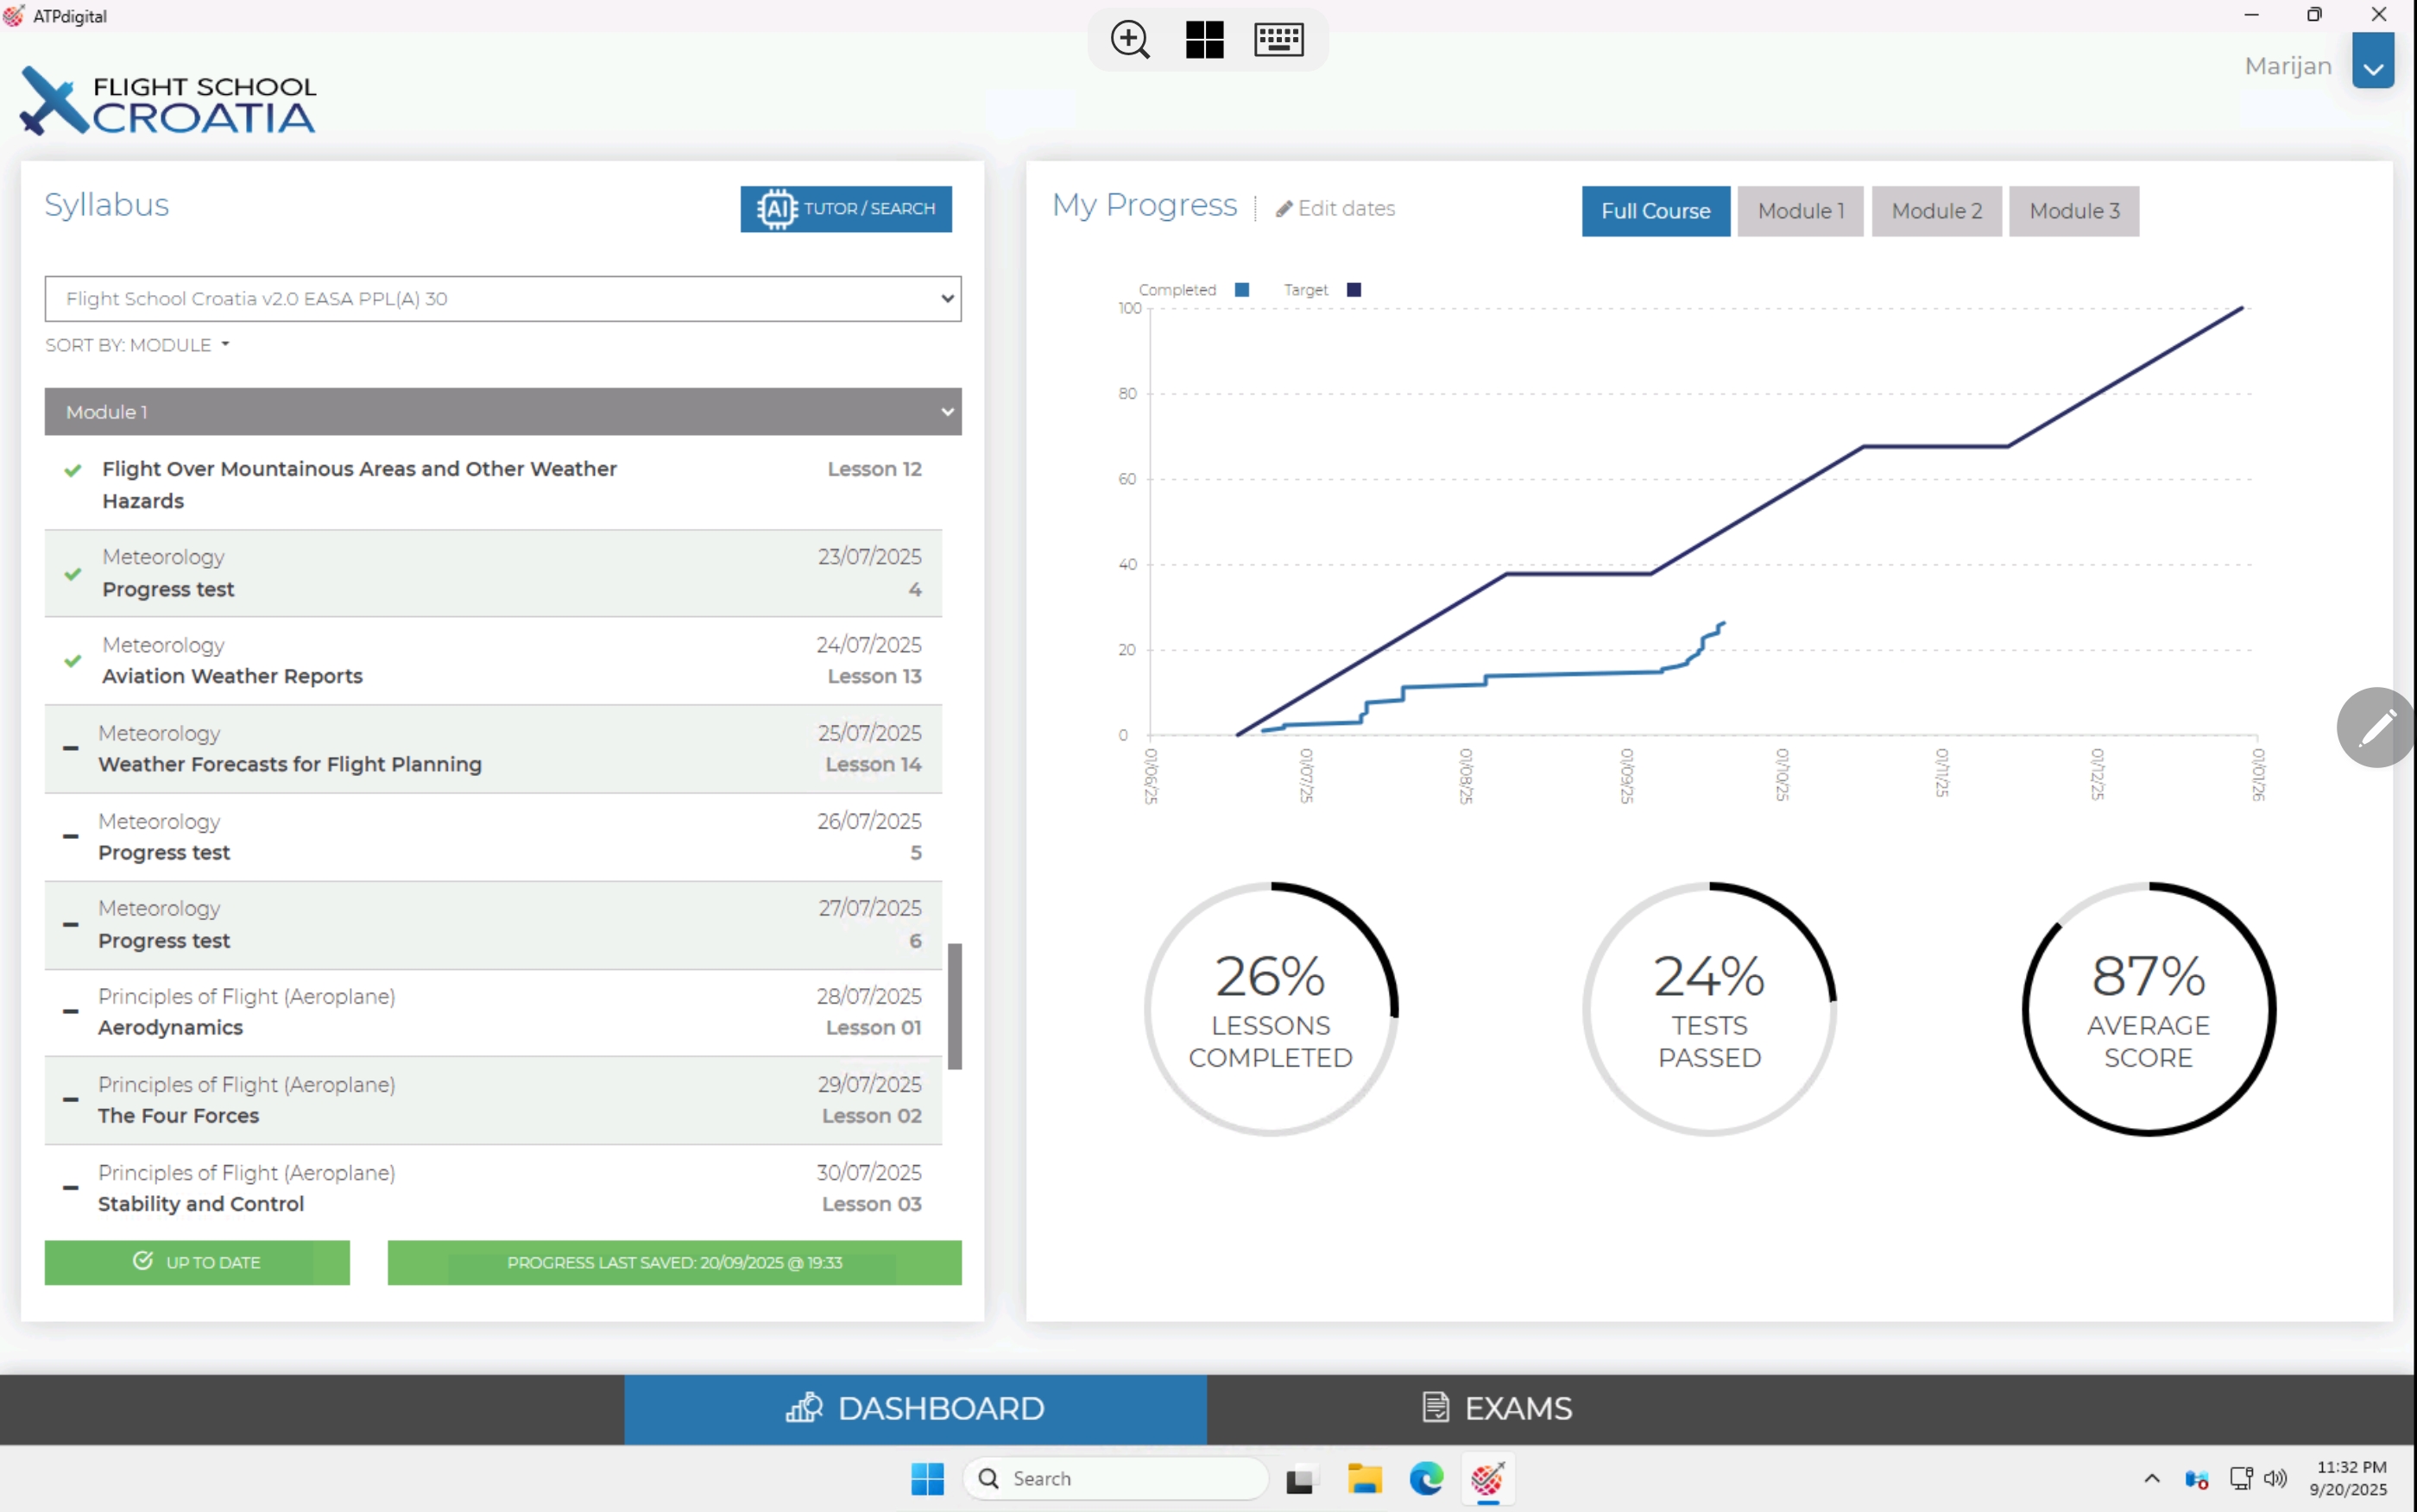Switch to the EXAMS tab
The height and width of the screenshot is (1512, 2417).
[x=1497, y=1408]
